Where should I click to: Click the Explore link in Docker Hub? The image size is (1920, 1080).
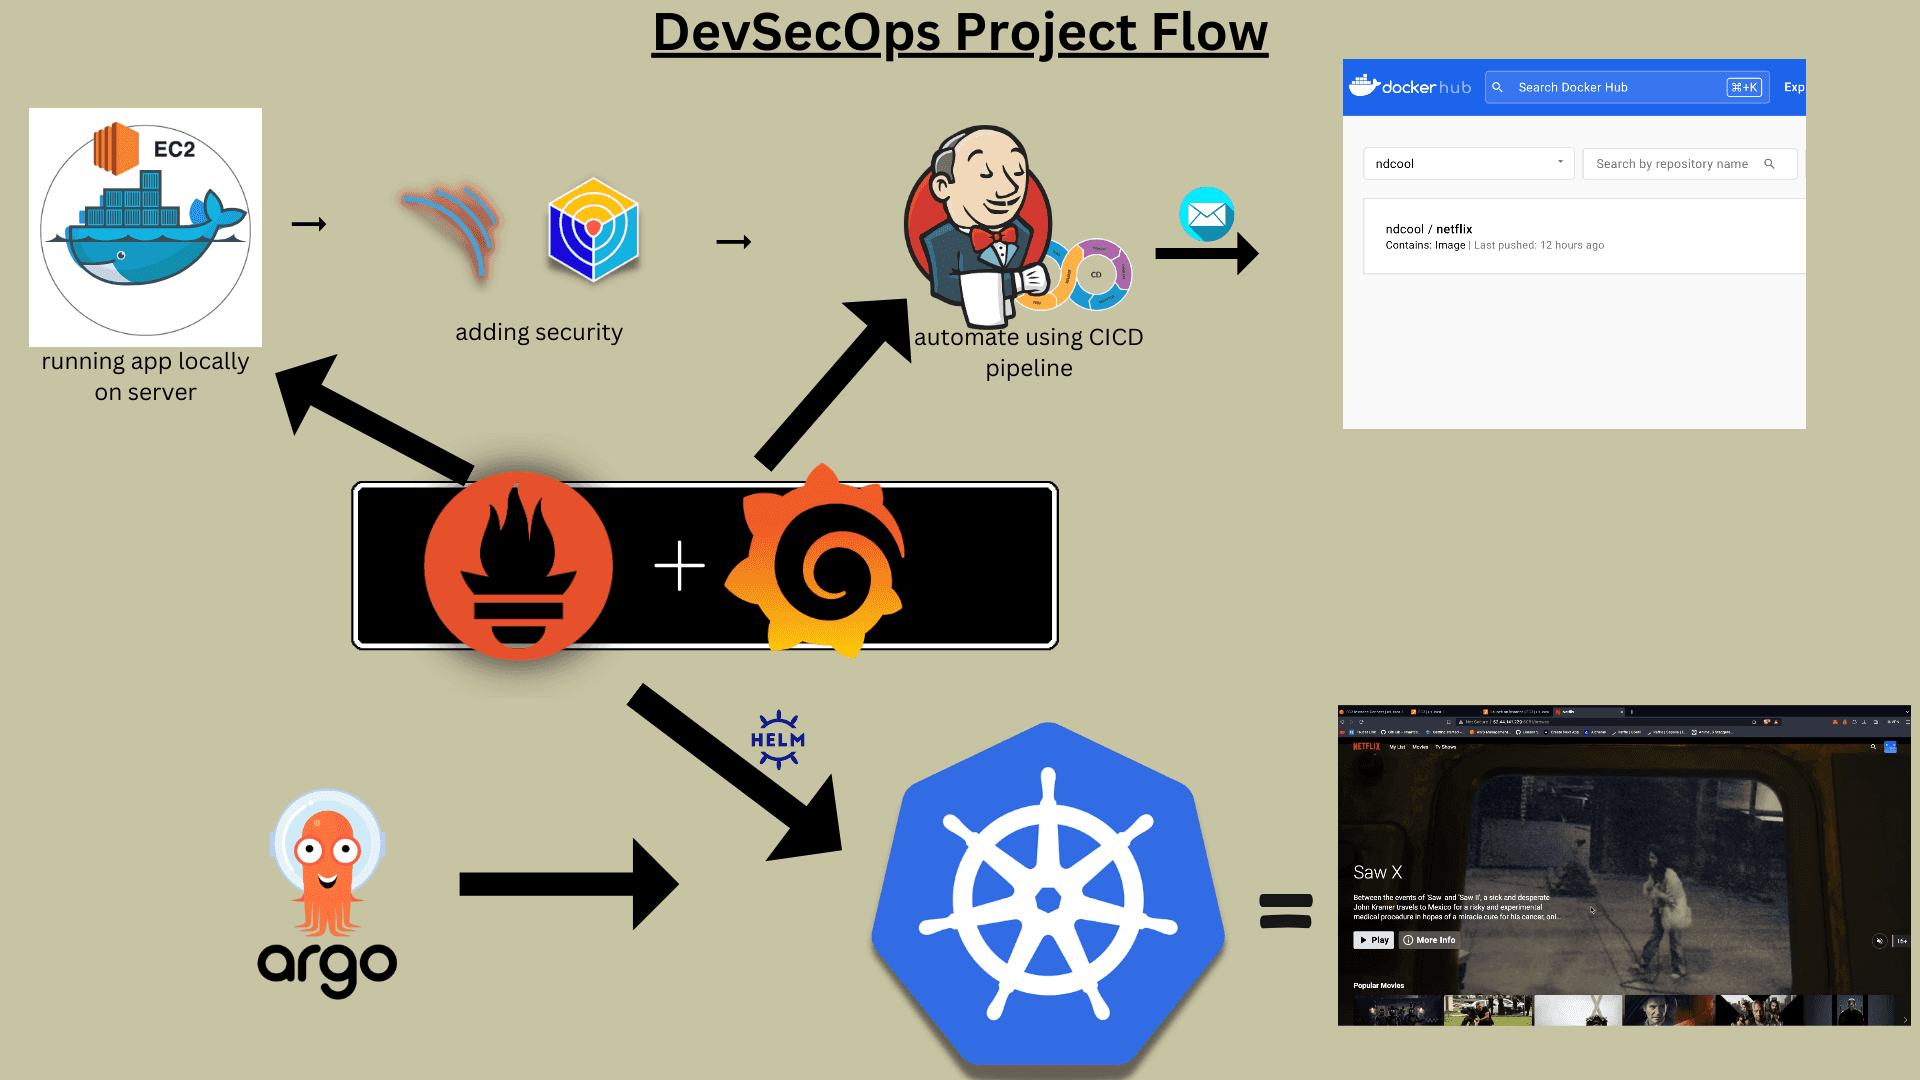point(1794,87)
